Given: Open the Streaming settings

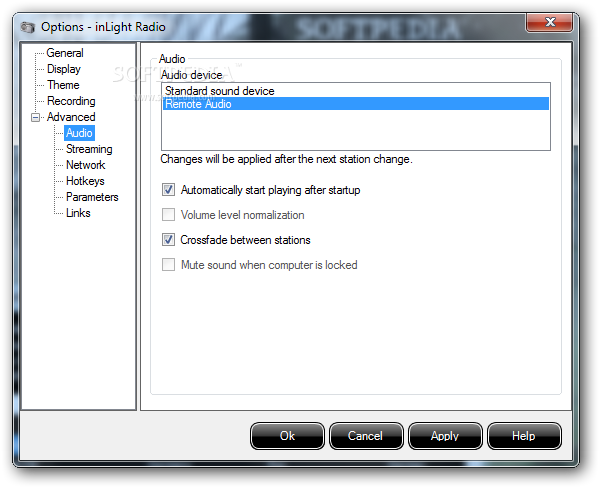Looking at the screenshot, I should (x=89, y=149).
